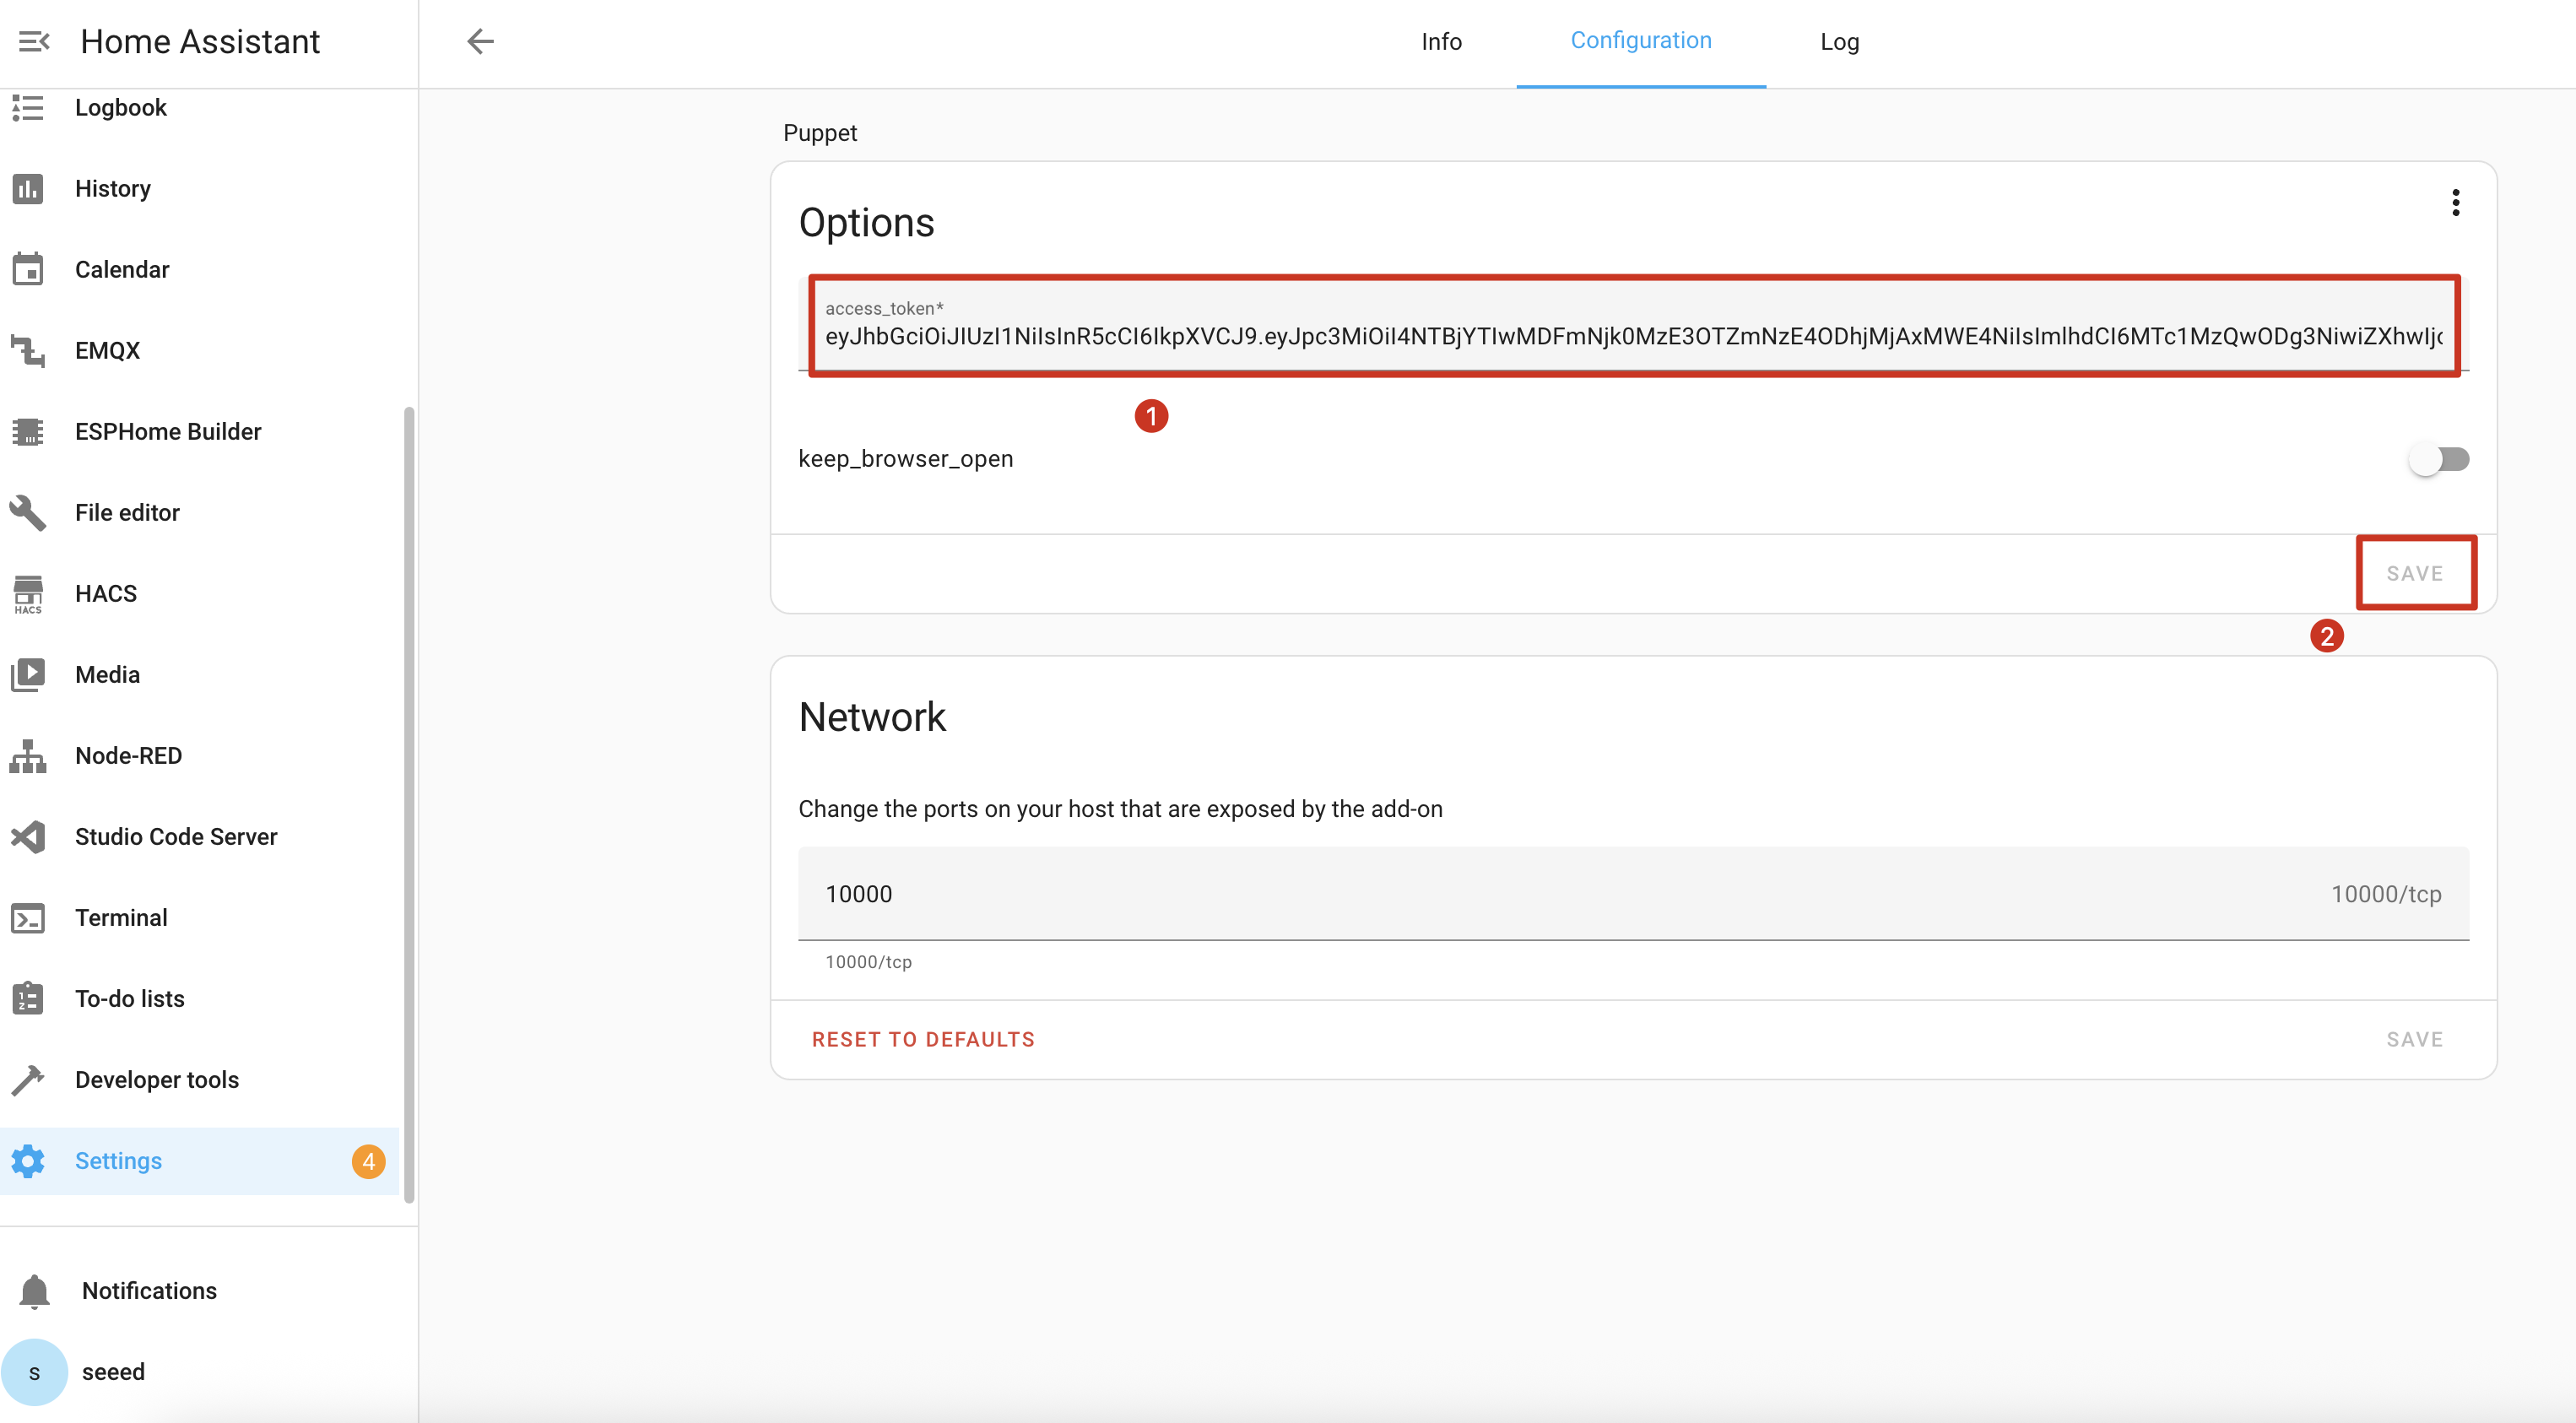Open To-do lists sidebar label
Image resolution: width=2576 pixels, height=1423 pixels.
[x=130, y=998]
